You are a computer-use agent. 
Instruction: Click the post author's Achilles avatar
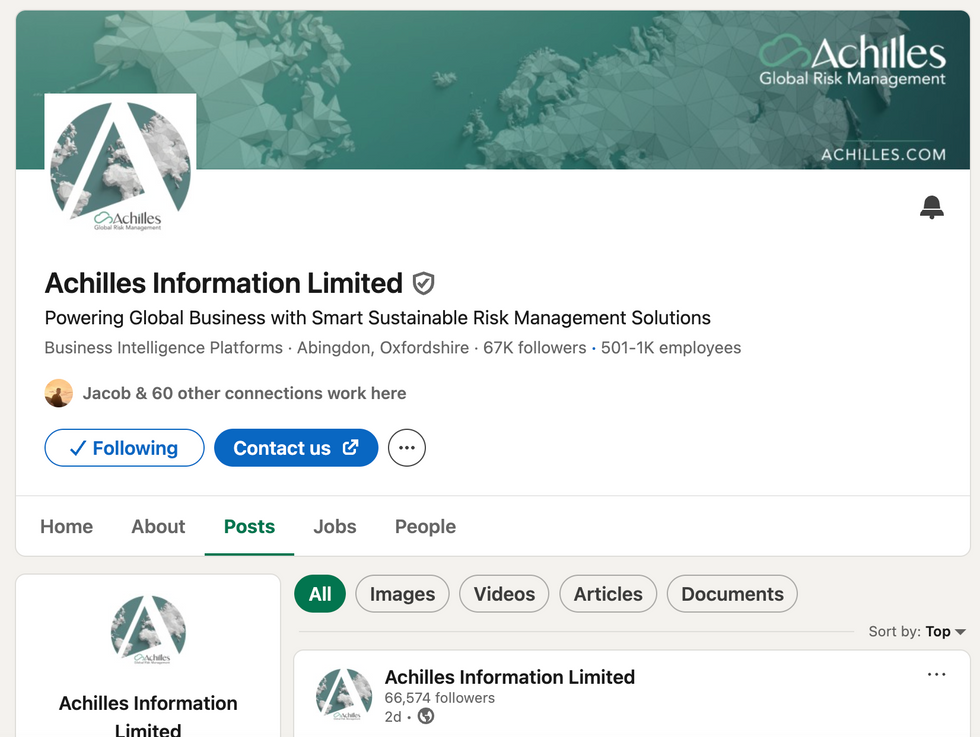[x=344, y=695]
